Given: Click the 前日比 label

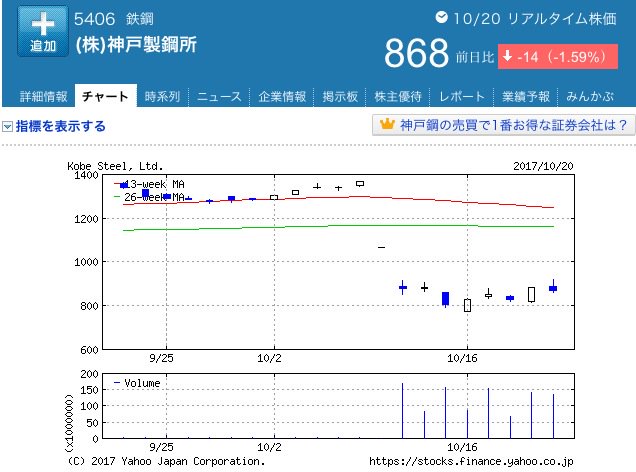Looking at the screenshot, I should 475,57.
